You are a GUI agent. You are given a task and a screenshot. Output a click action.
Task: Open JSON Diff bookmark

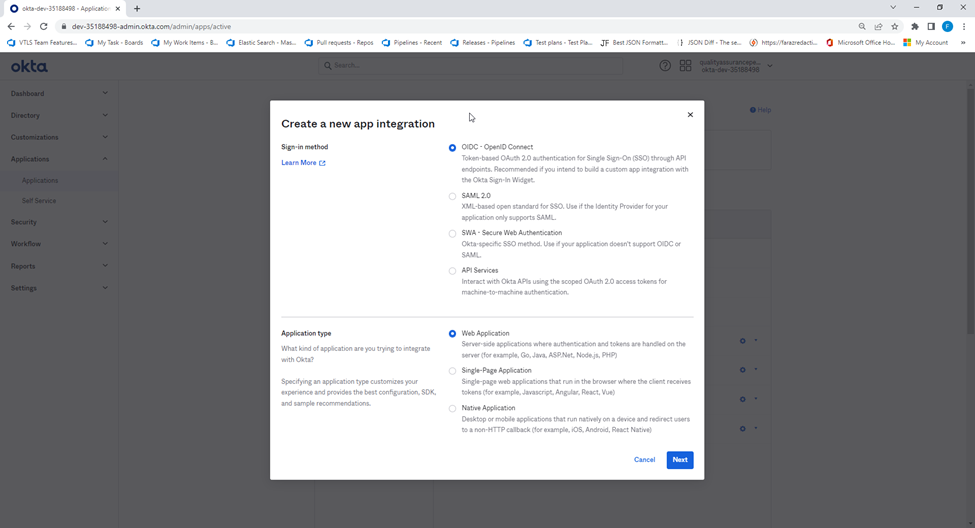pyautogui.click(x=708, y=43)
